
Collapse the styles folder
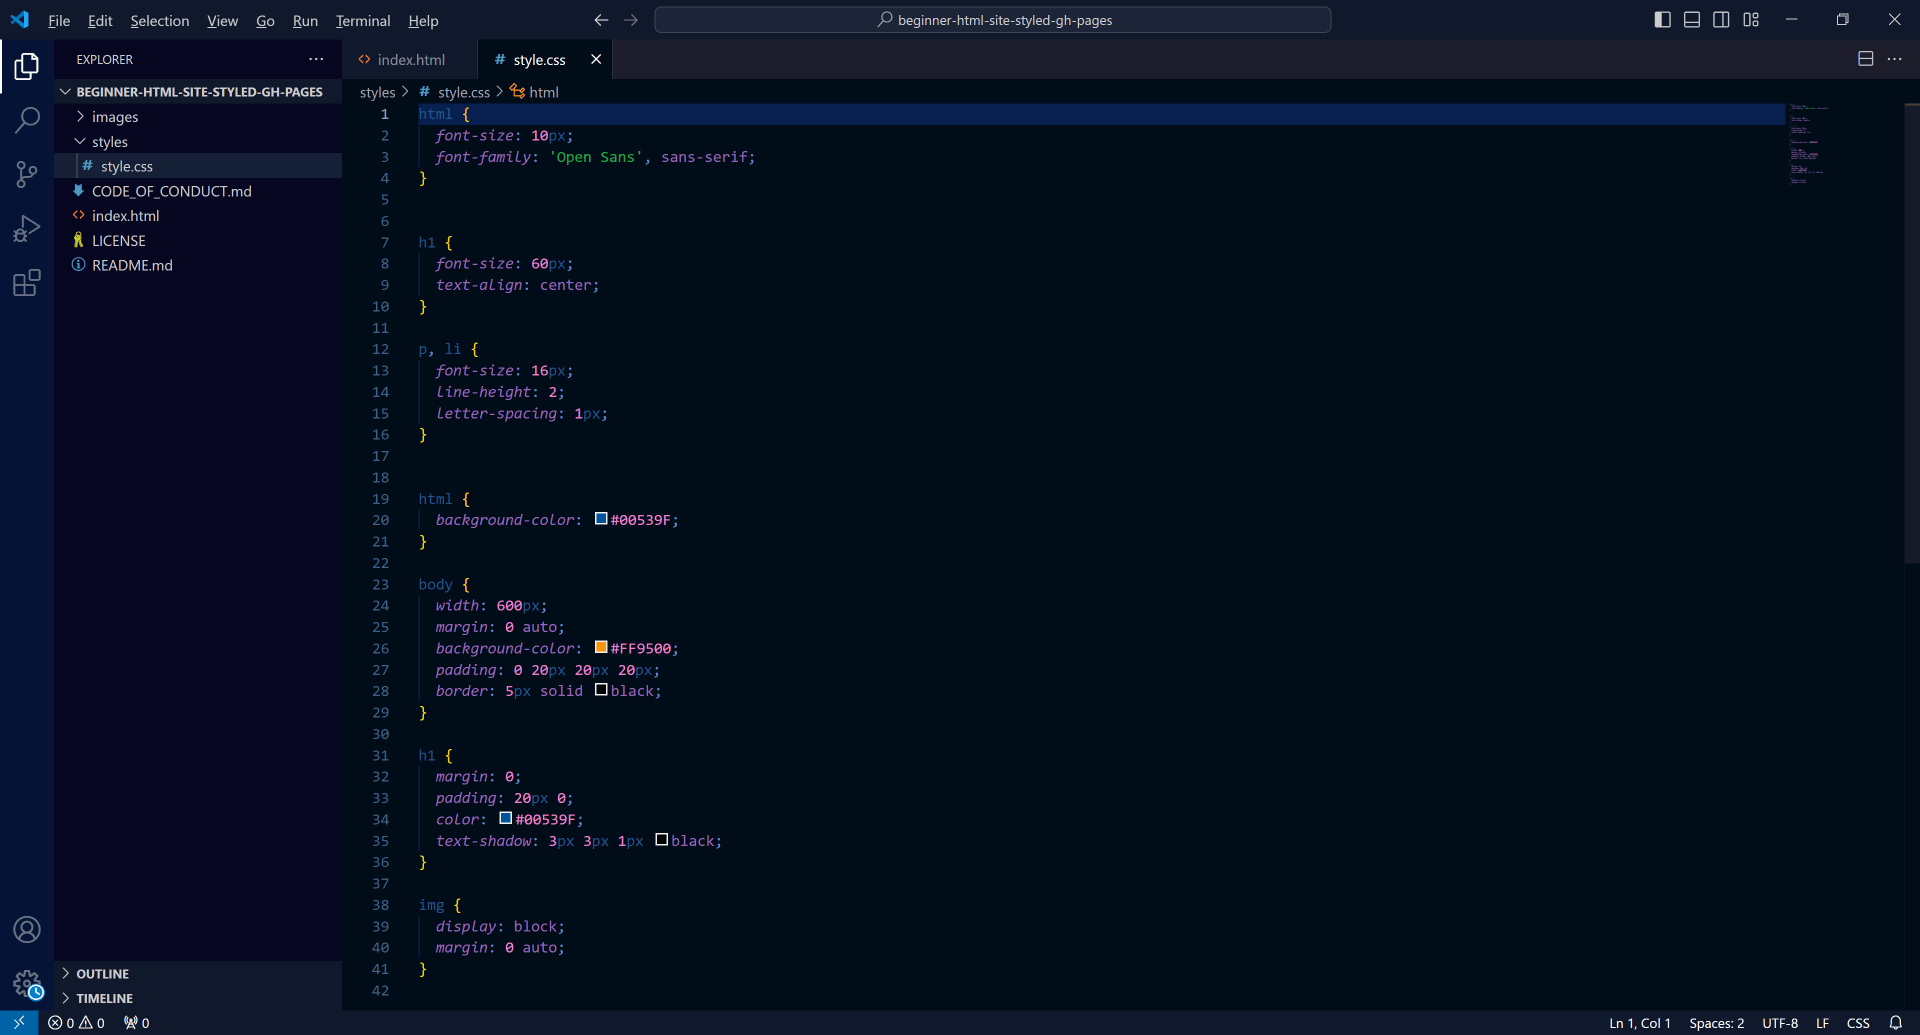(110, 142)
